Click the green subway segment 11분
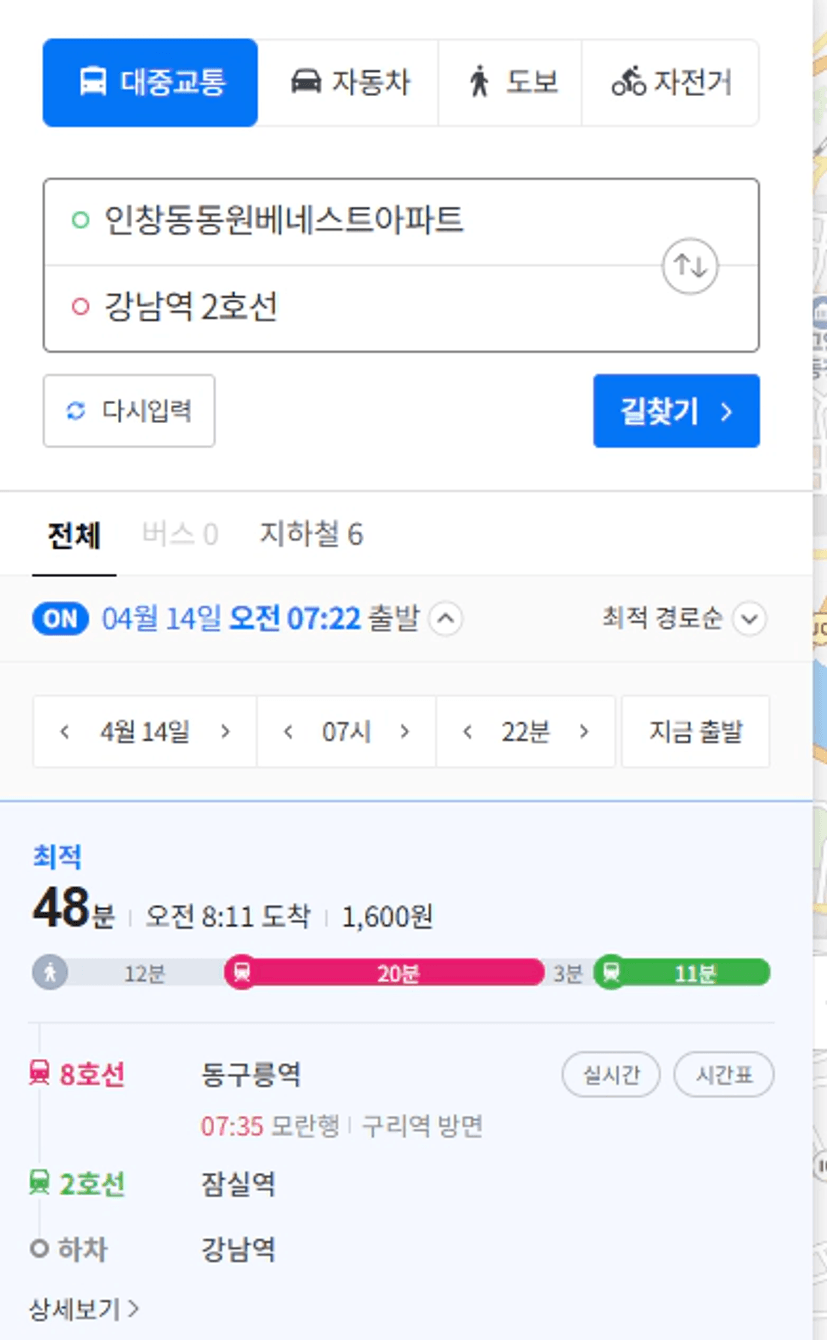Image resolution: width=827 pixels, height=1340 pixels. coord(682,973)
